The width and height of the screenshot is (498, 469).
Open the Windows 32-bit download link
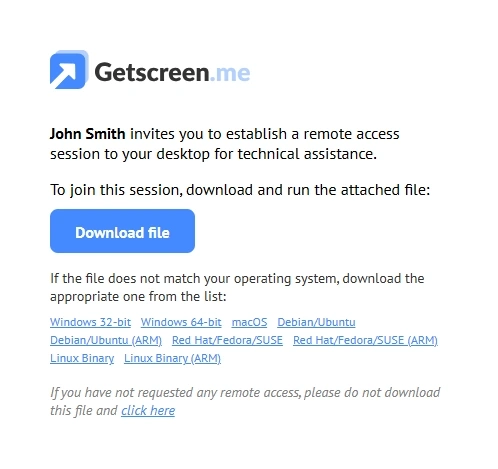(90, 322)
